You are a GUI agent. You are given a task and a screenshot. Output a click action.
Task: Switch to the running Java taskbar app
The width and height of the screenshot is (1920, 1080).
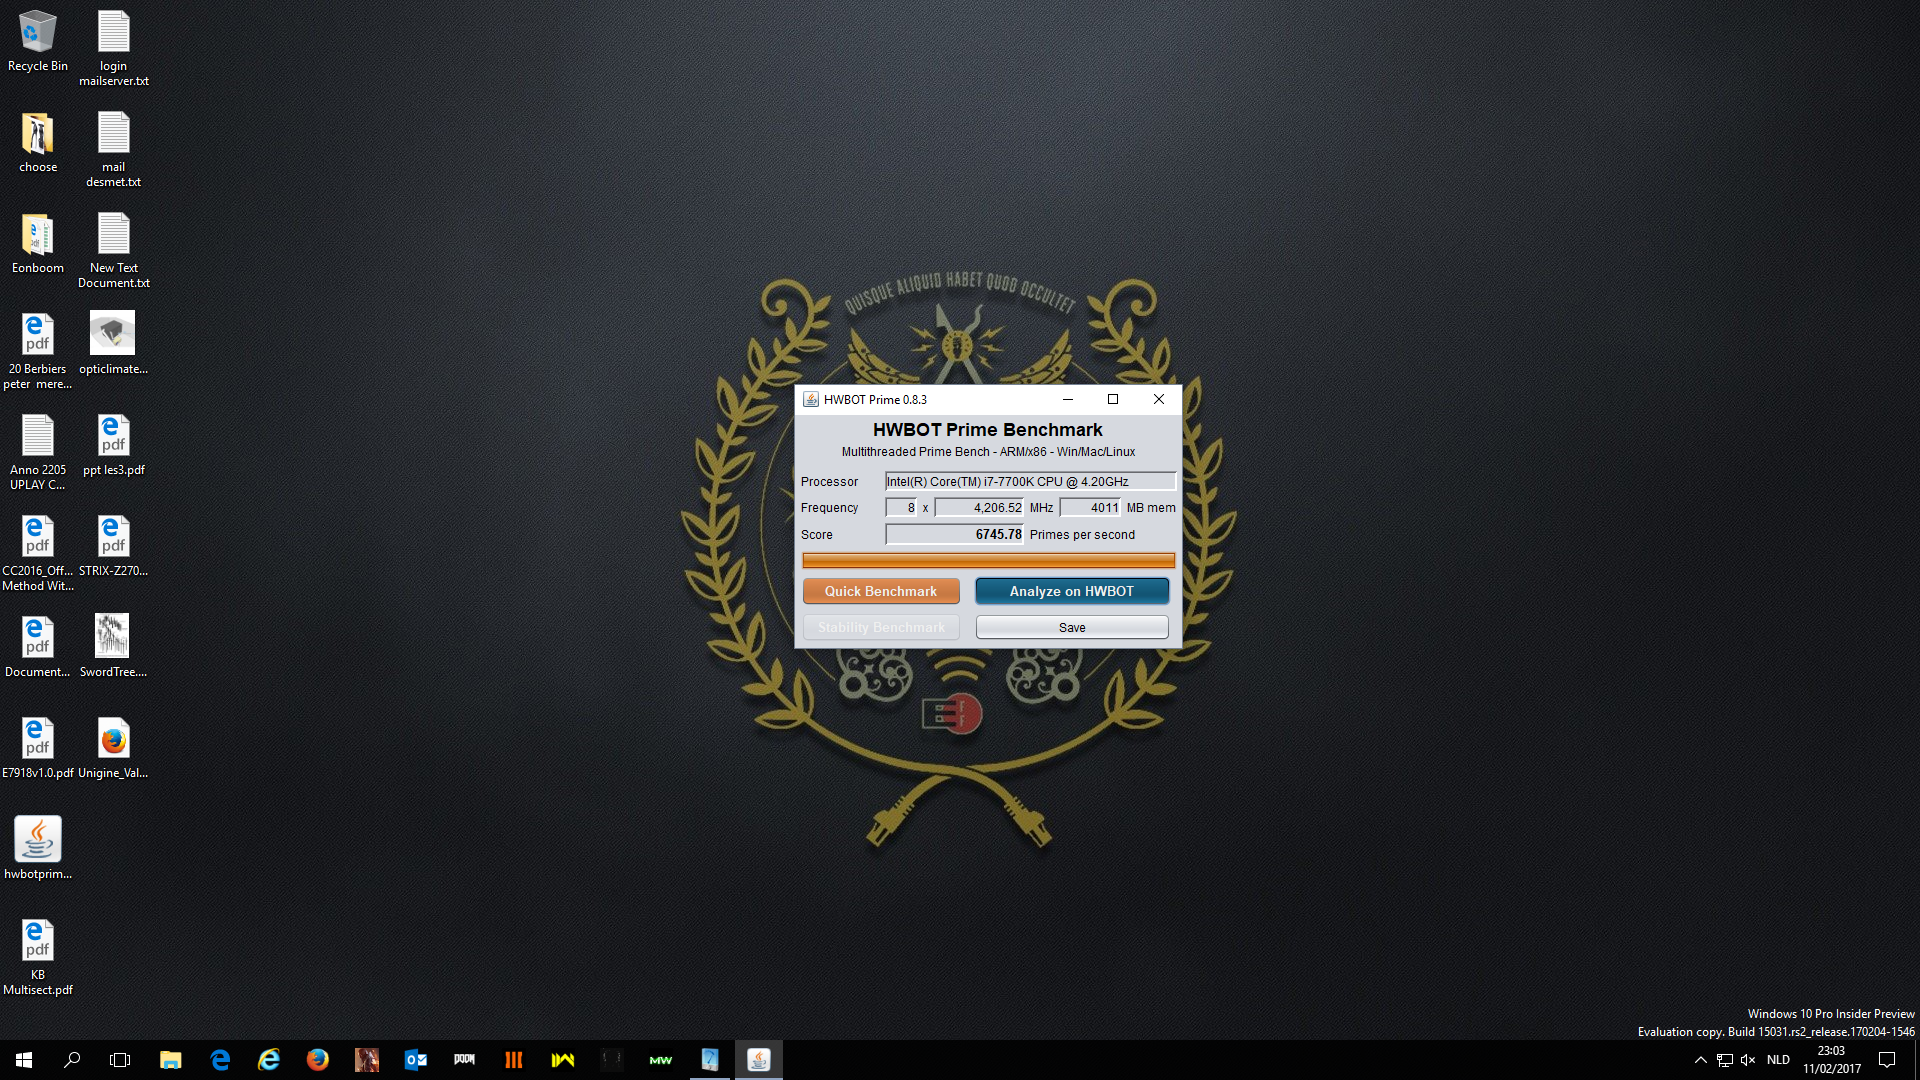pos(759,1060)
